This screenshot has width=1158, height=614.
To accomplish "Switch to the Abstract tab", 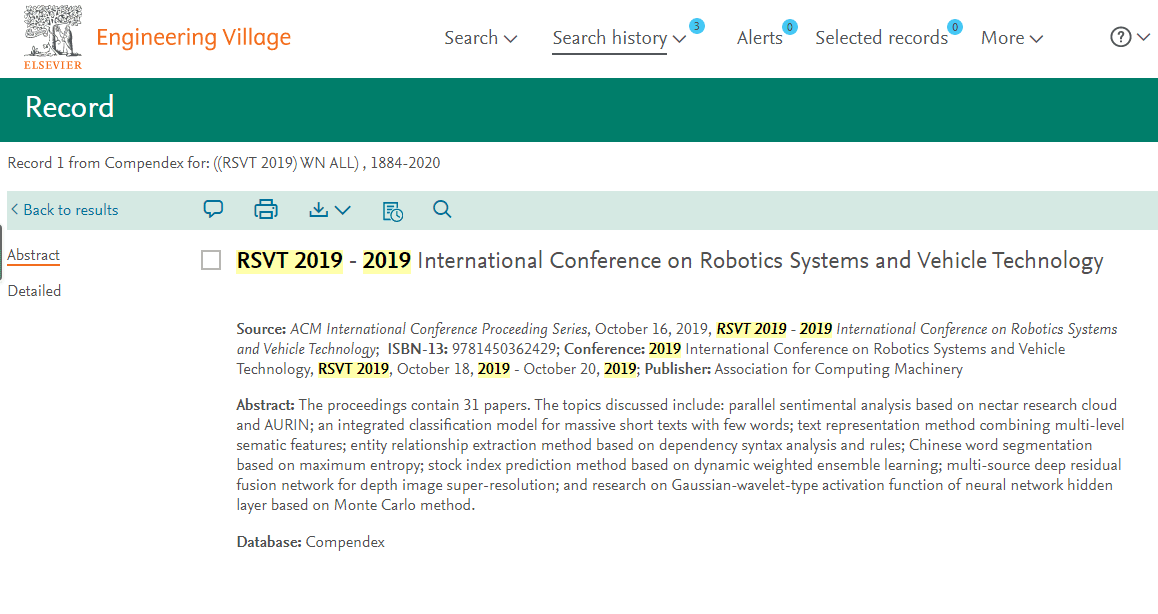I will 34,255.
